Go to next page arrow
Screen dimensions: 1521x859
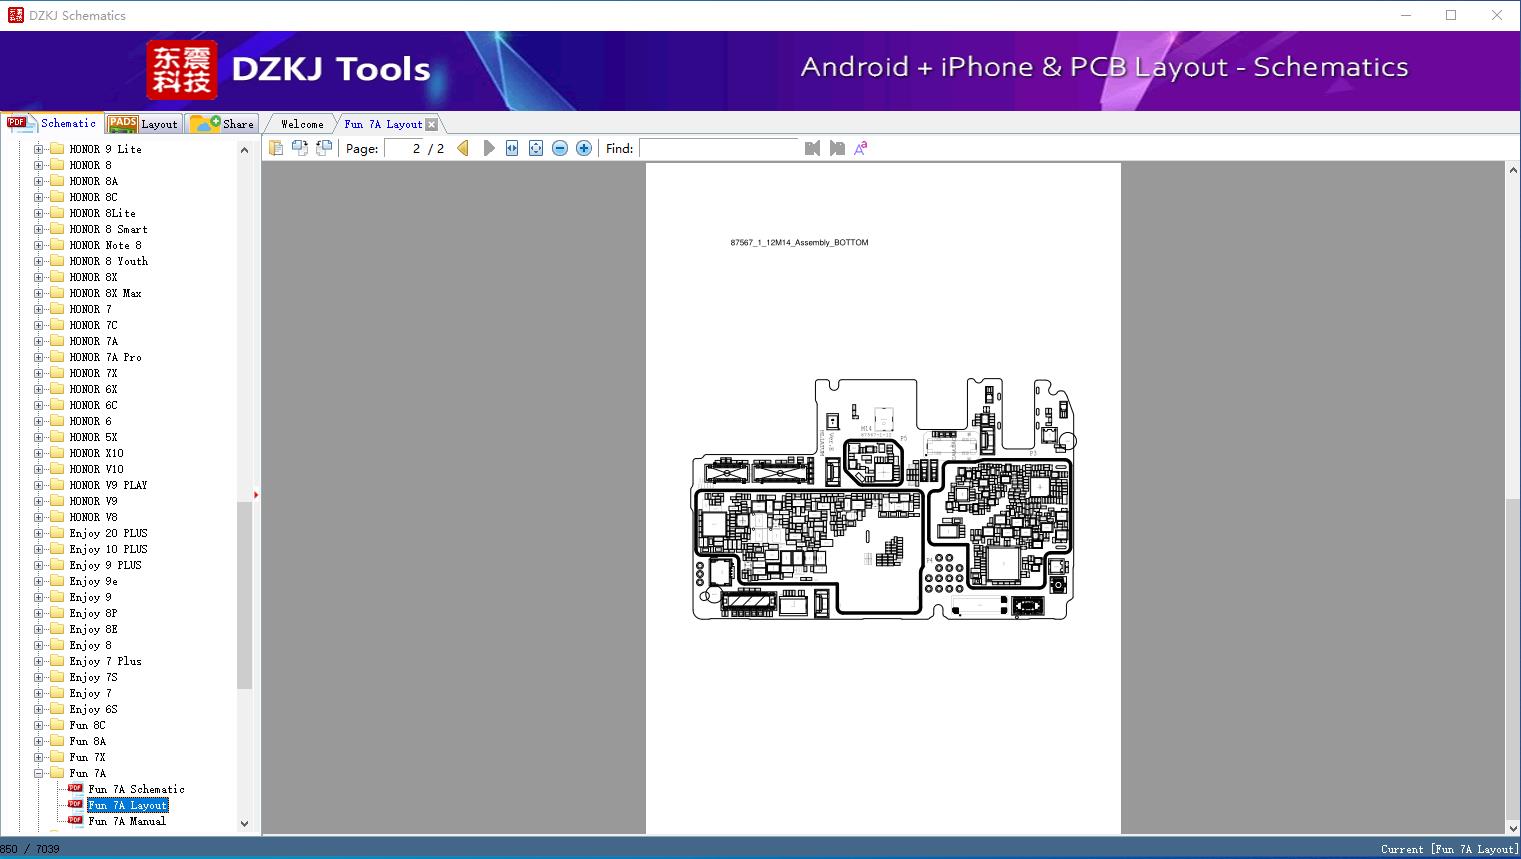pos(489,148)
